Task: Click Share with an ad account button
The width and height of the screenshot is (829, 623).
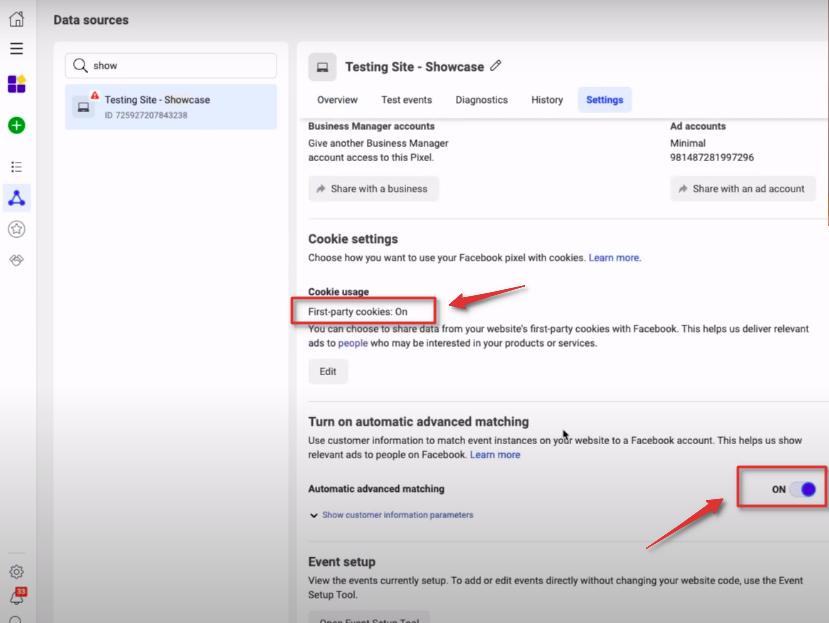Action: pyautogui.click(x=743, y=189)
